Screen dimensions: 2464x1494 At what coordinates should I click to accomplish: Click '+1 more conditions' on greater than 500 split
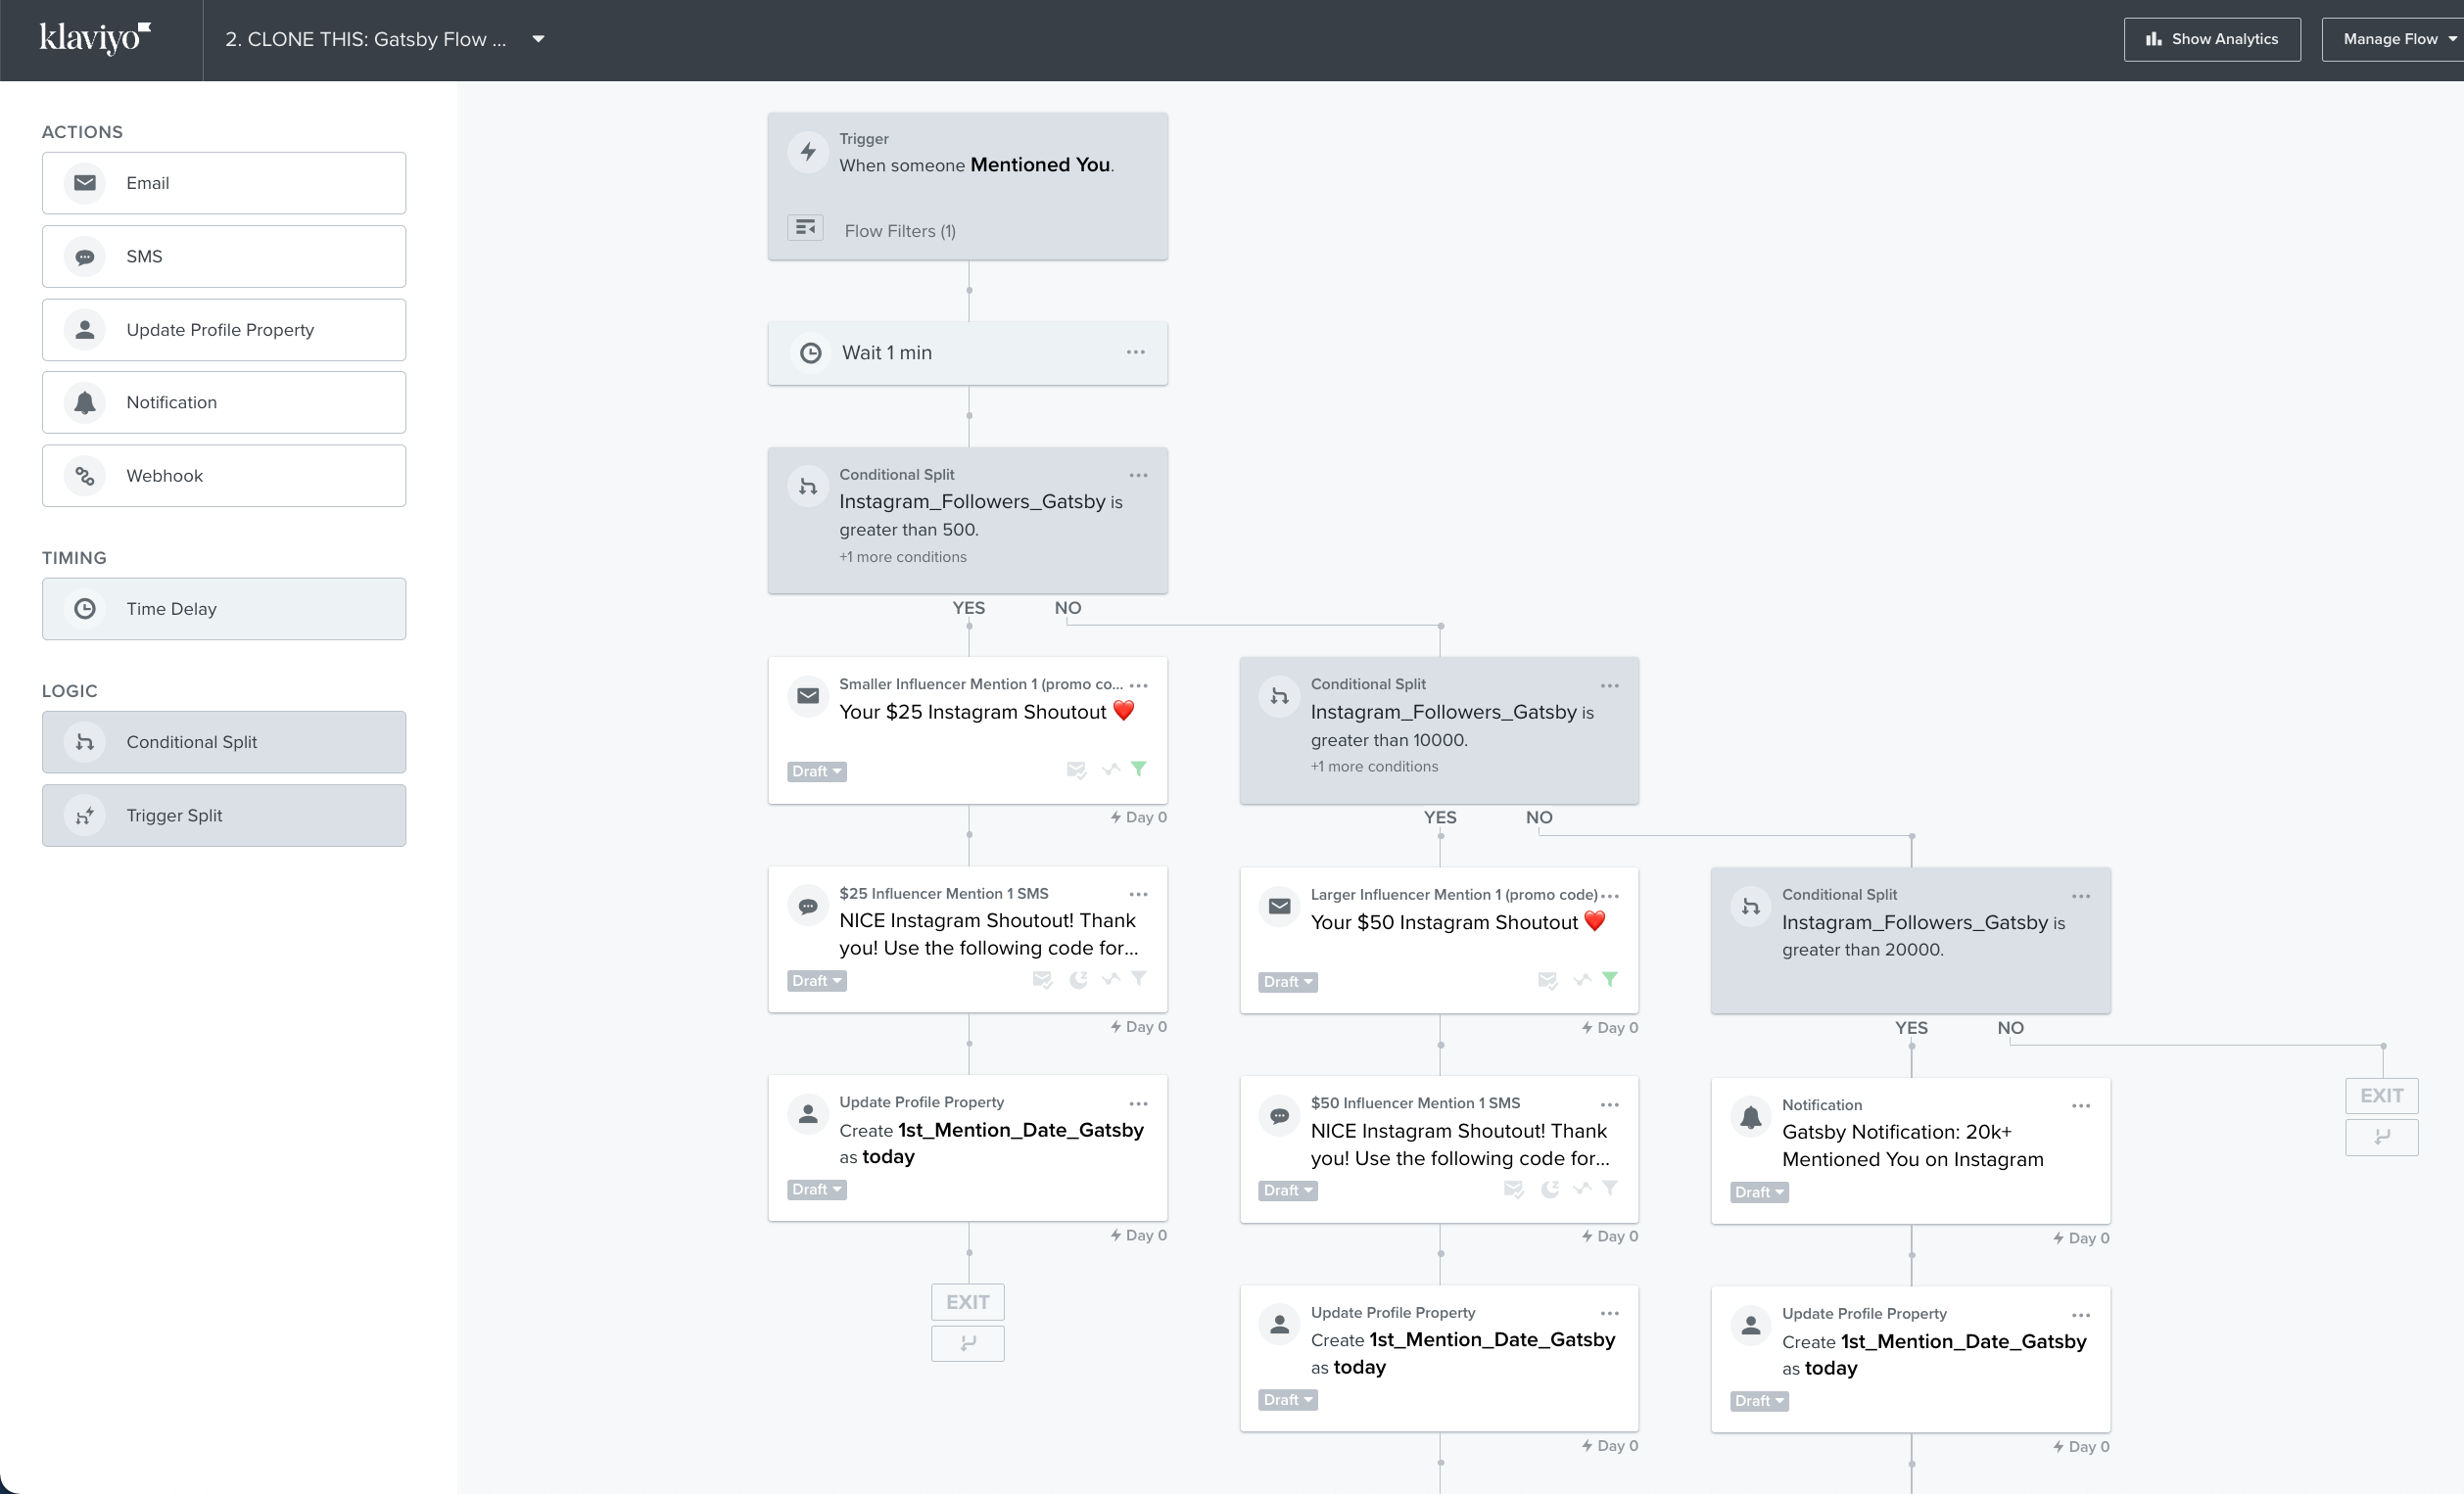[x=903, y=557]
